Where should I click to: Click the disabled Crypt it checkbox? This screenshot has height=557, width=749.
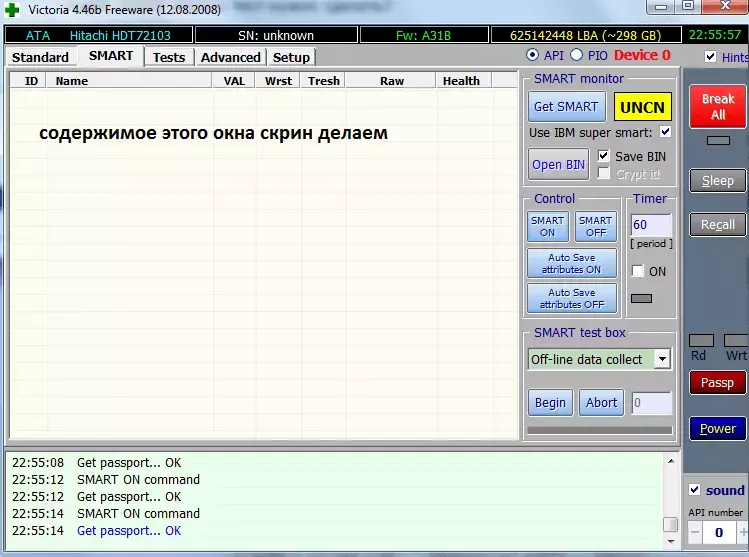(x=604, y=173)
